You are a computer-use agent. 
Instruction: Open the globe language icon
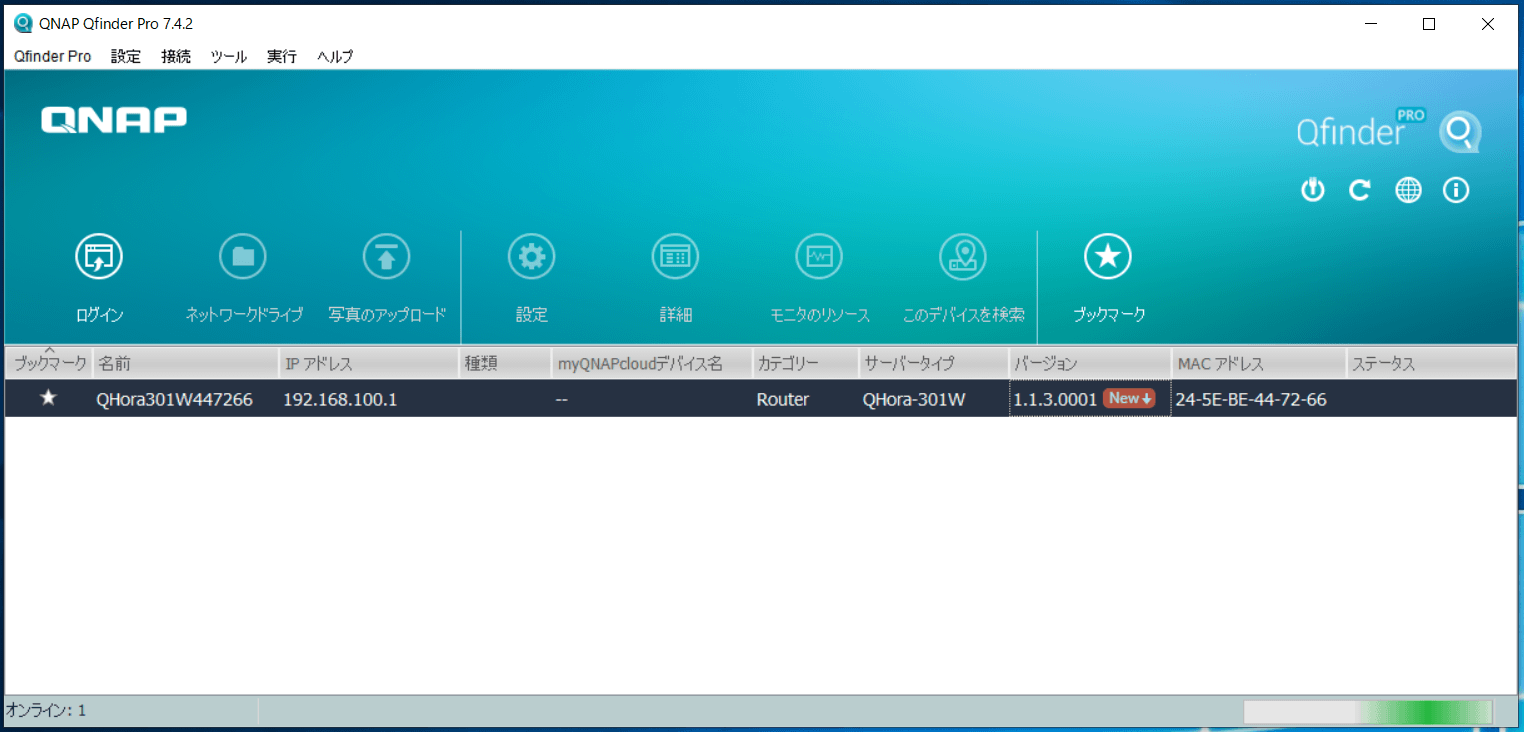pyautogui.click(x=1408, y=190)
